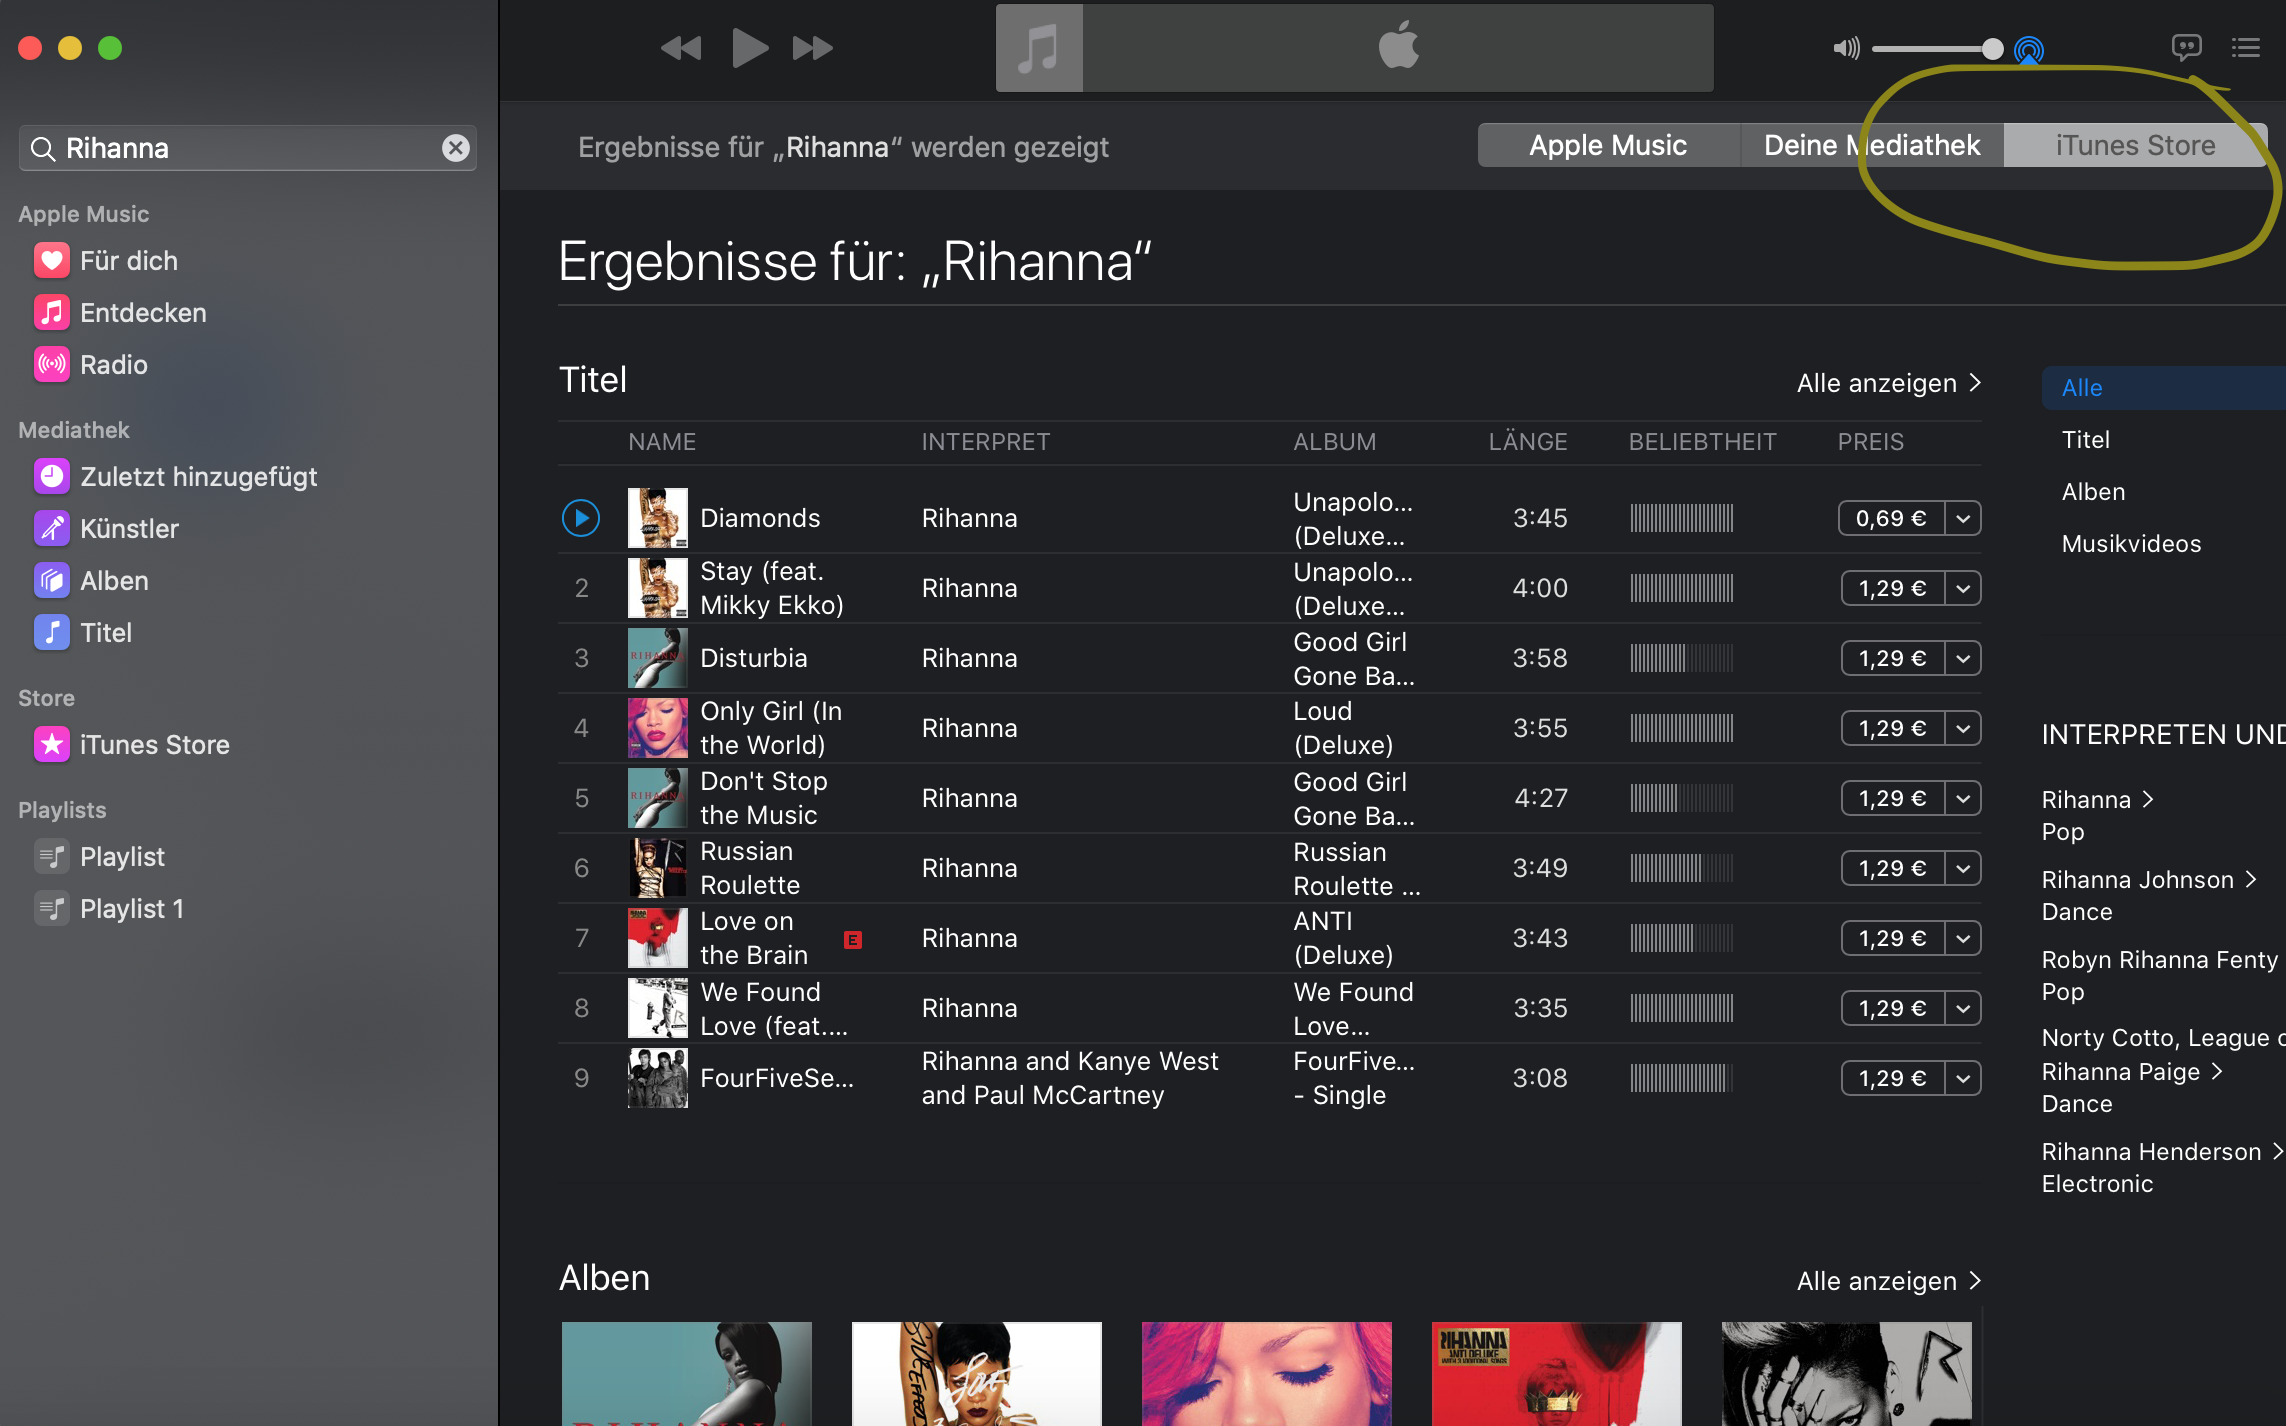
Task: Expand the price dropdown arrow for Diamonds
Action: 1963,518
